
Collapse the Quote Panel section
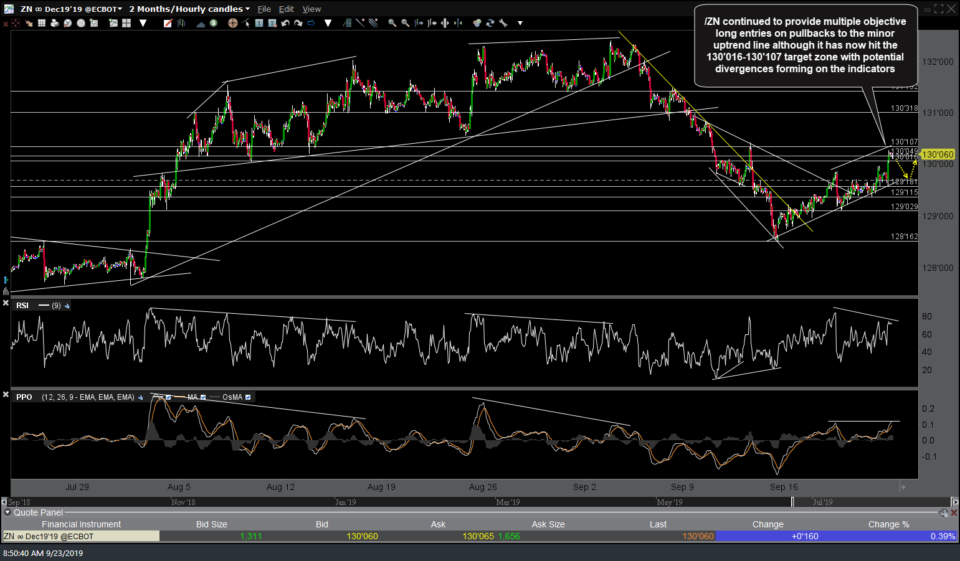coord(8,513)
